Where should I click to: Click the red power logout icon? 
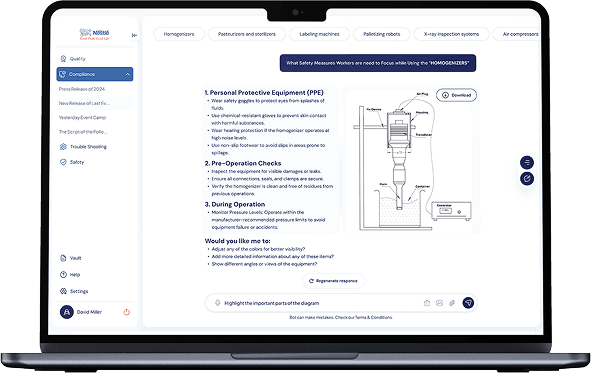[127, 312]
